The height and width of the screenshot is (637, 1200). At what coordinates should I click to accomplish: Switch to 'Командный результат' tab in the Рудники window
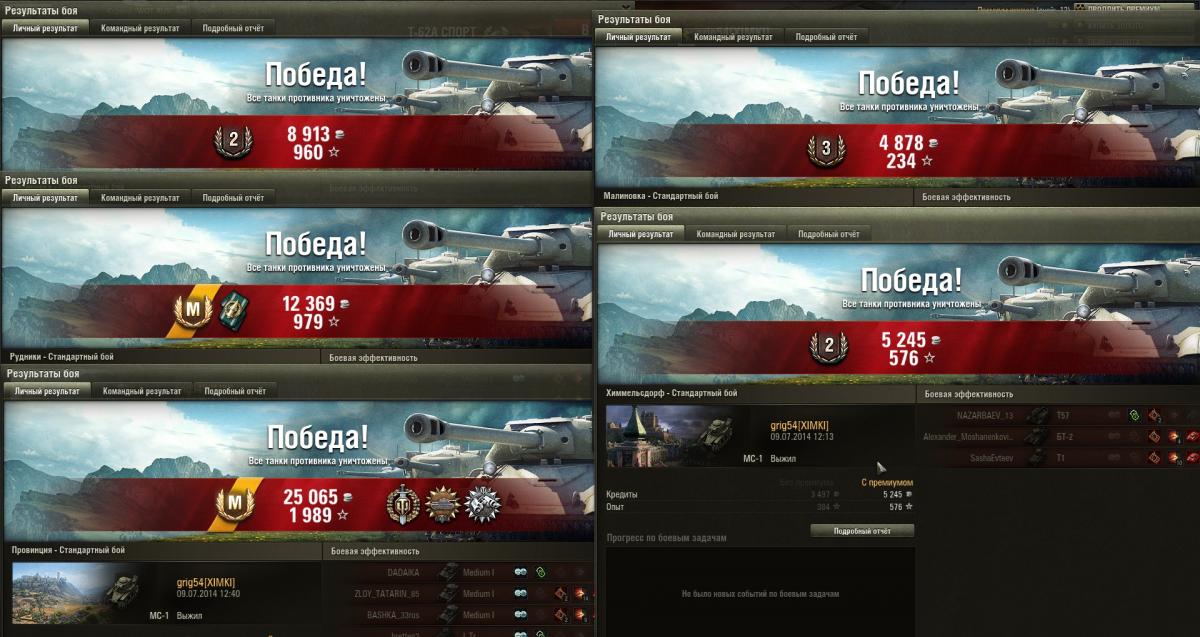(x=141, y=198)
